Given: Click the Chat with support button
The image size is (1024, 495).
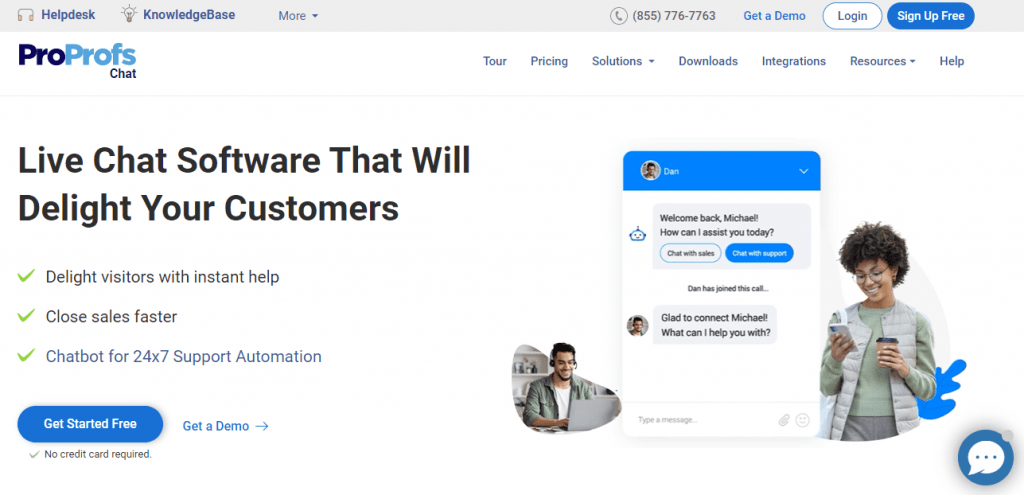Looking at the screenshot, I should pyautogui.click(x=760, y=253).
